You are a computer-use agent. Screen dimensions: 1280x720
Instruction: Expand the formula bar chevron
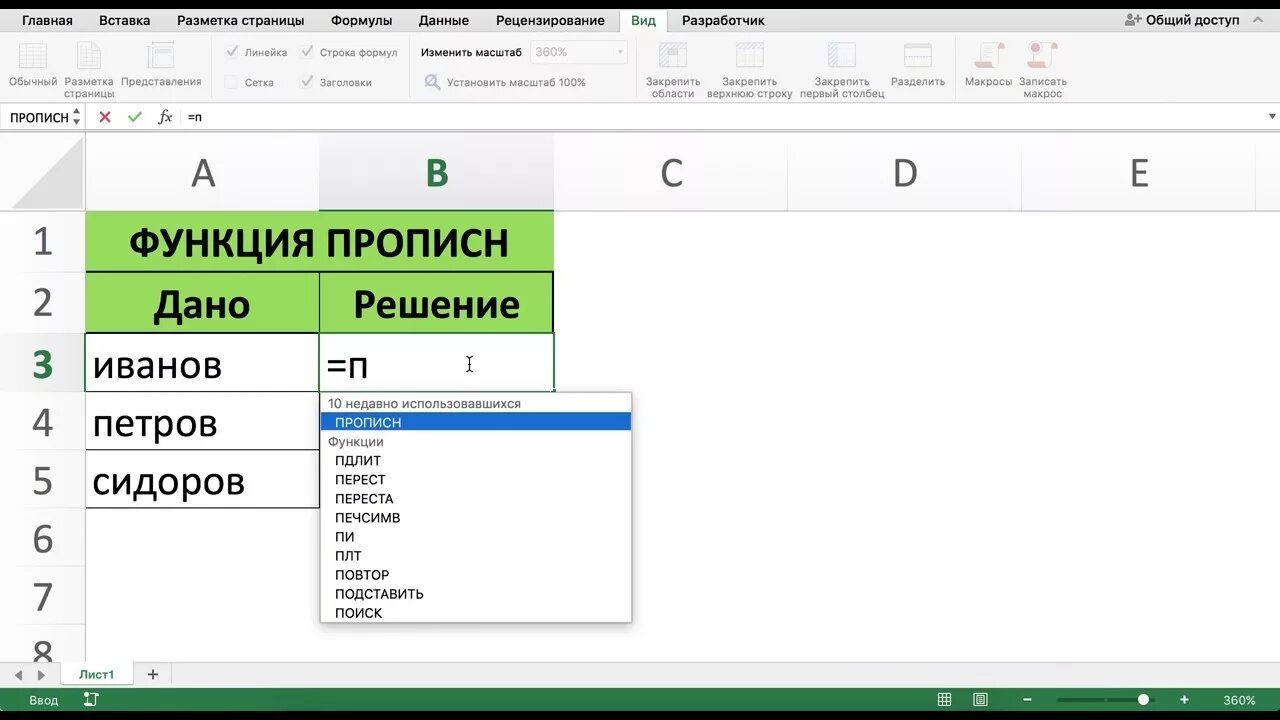[1272, 117]
